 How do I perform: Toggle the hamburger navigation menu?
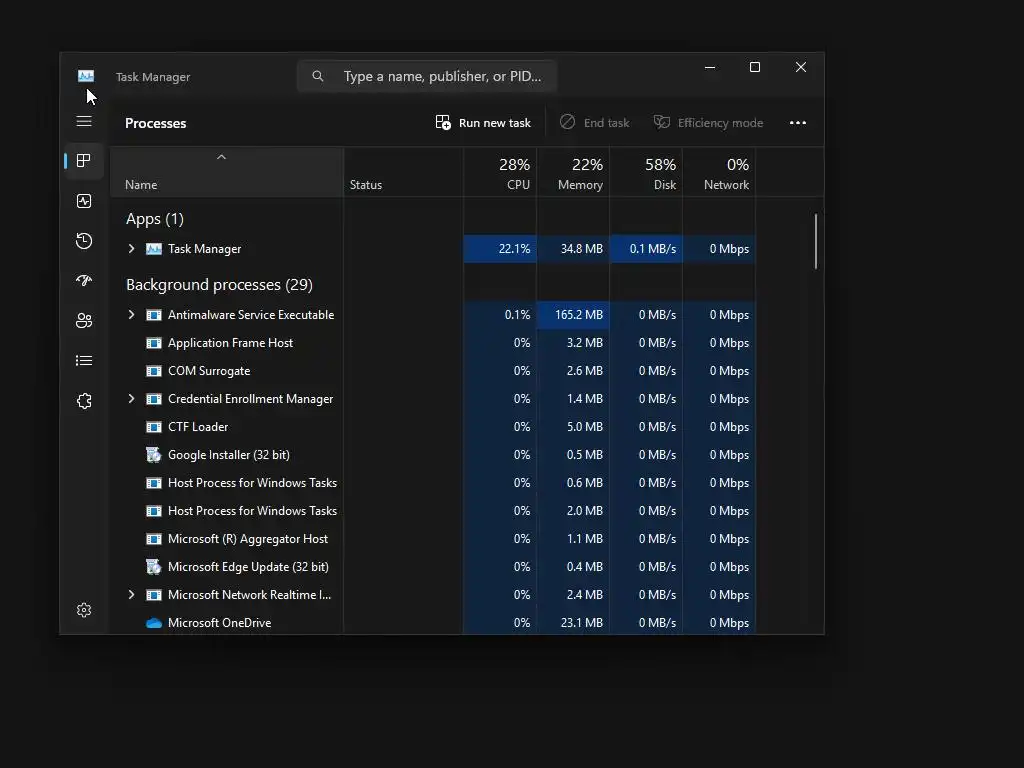tap(84, 121)
